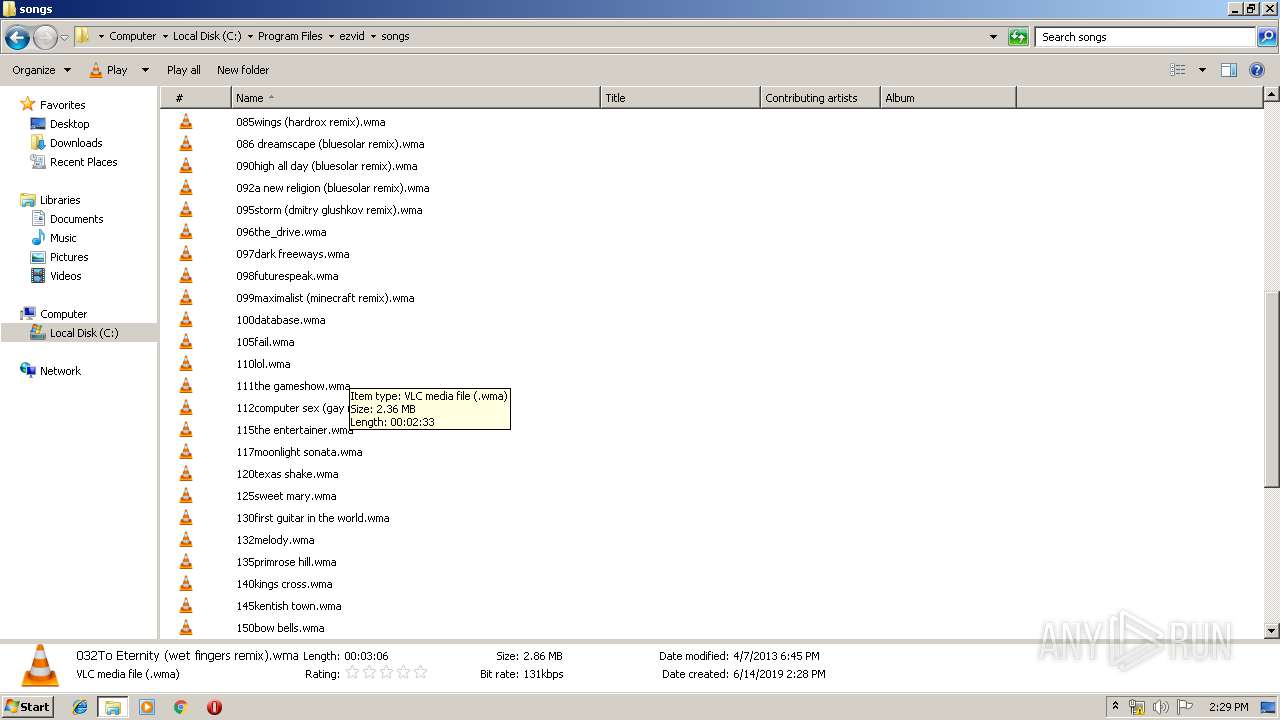Open the Music library
Viewport: 1280px width, 720px height.
63,238
